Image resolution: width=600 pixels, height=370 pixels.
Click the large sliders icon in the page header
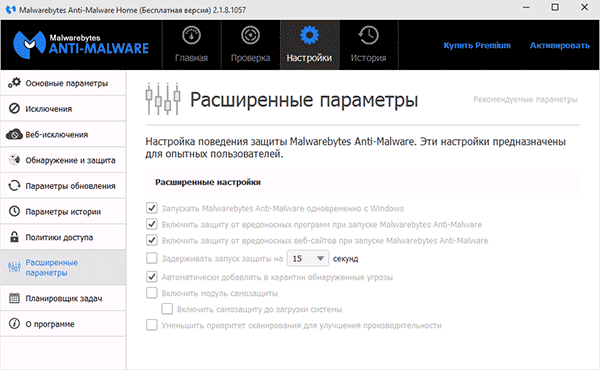(163, 99)
